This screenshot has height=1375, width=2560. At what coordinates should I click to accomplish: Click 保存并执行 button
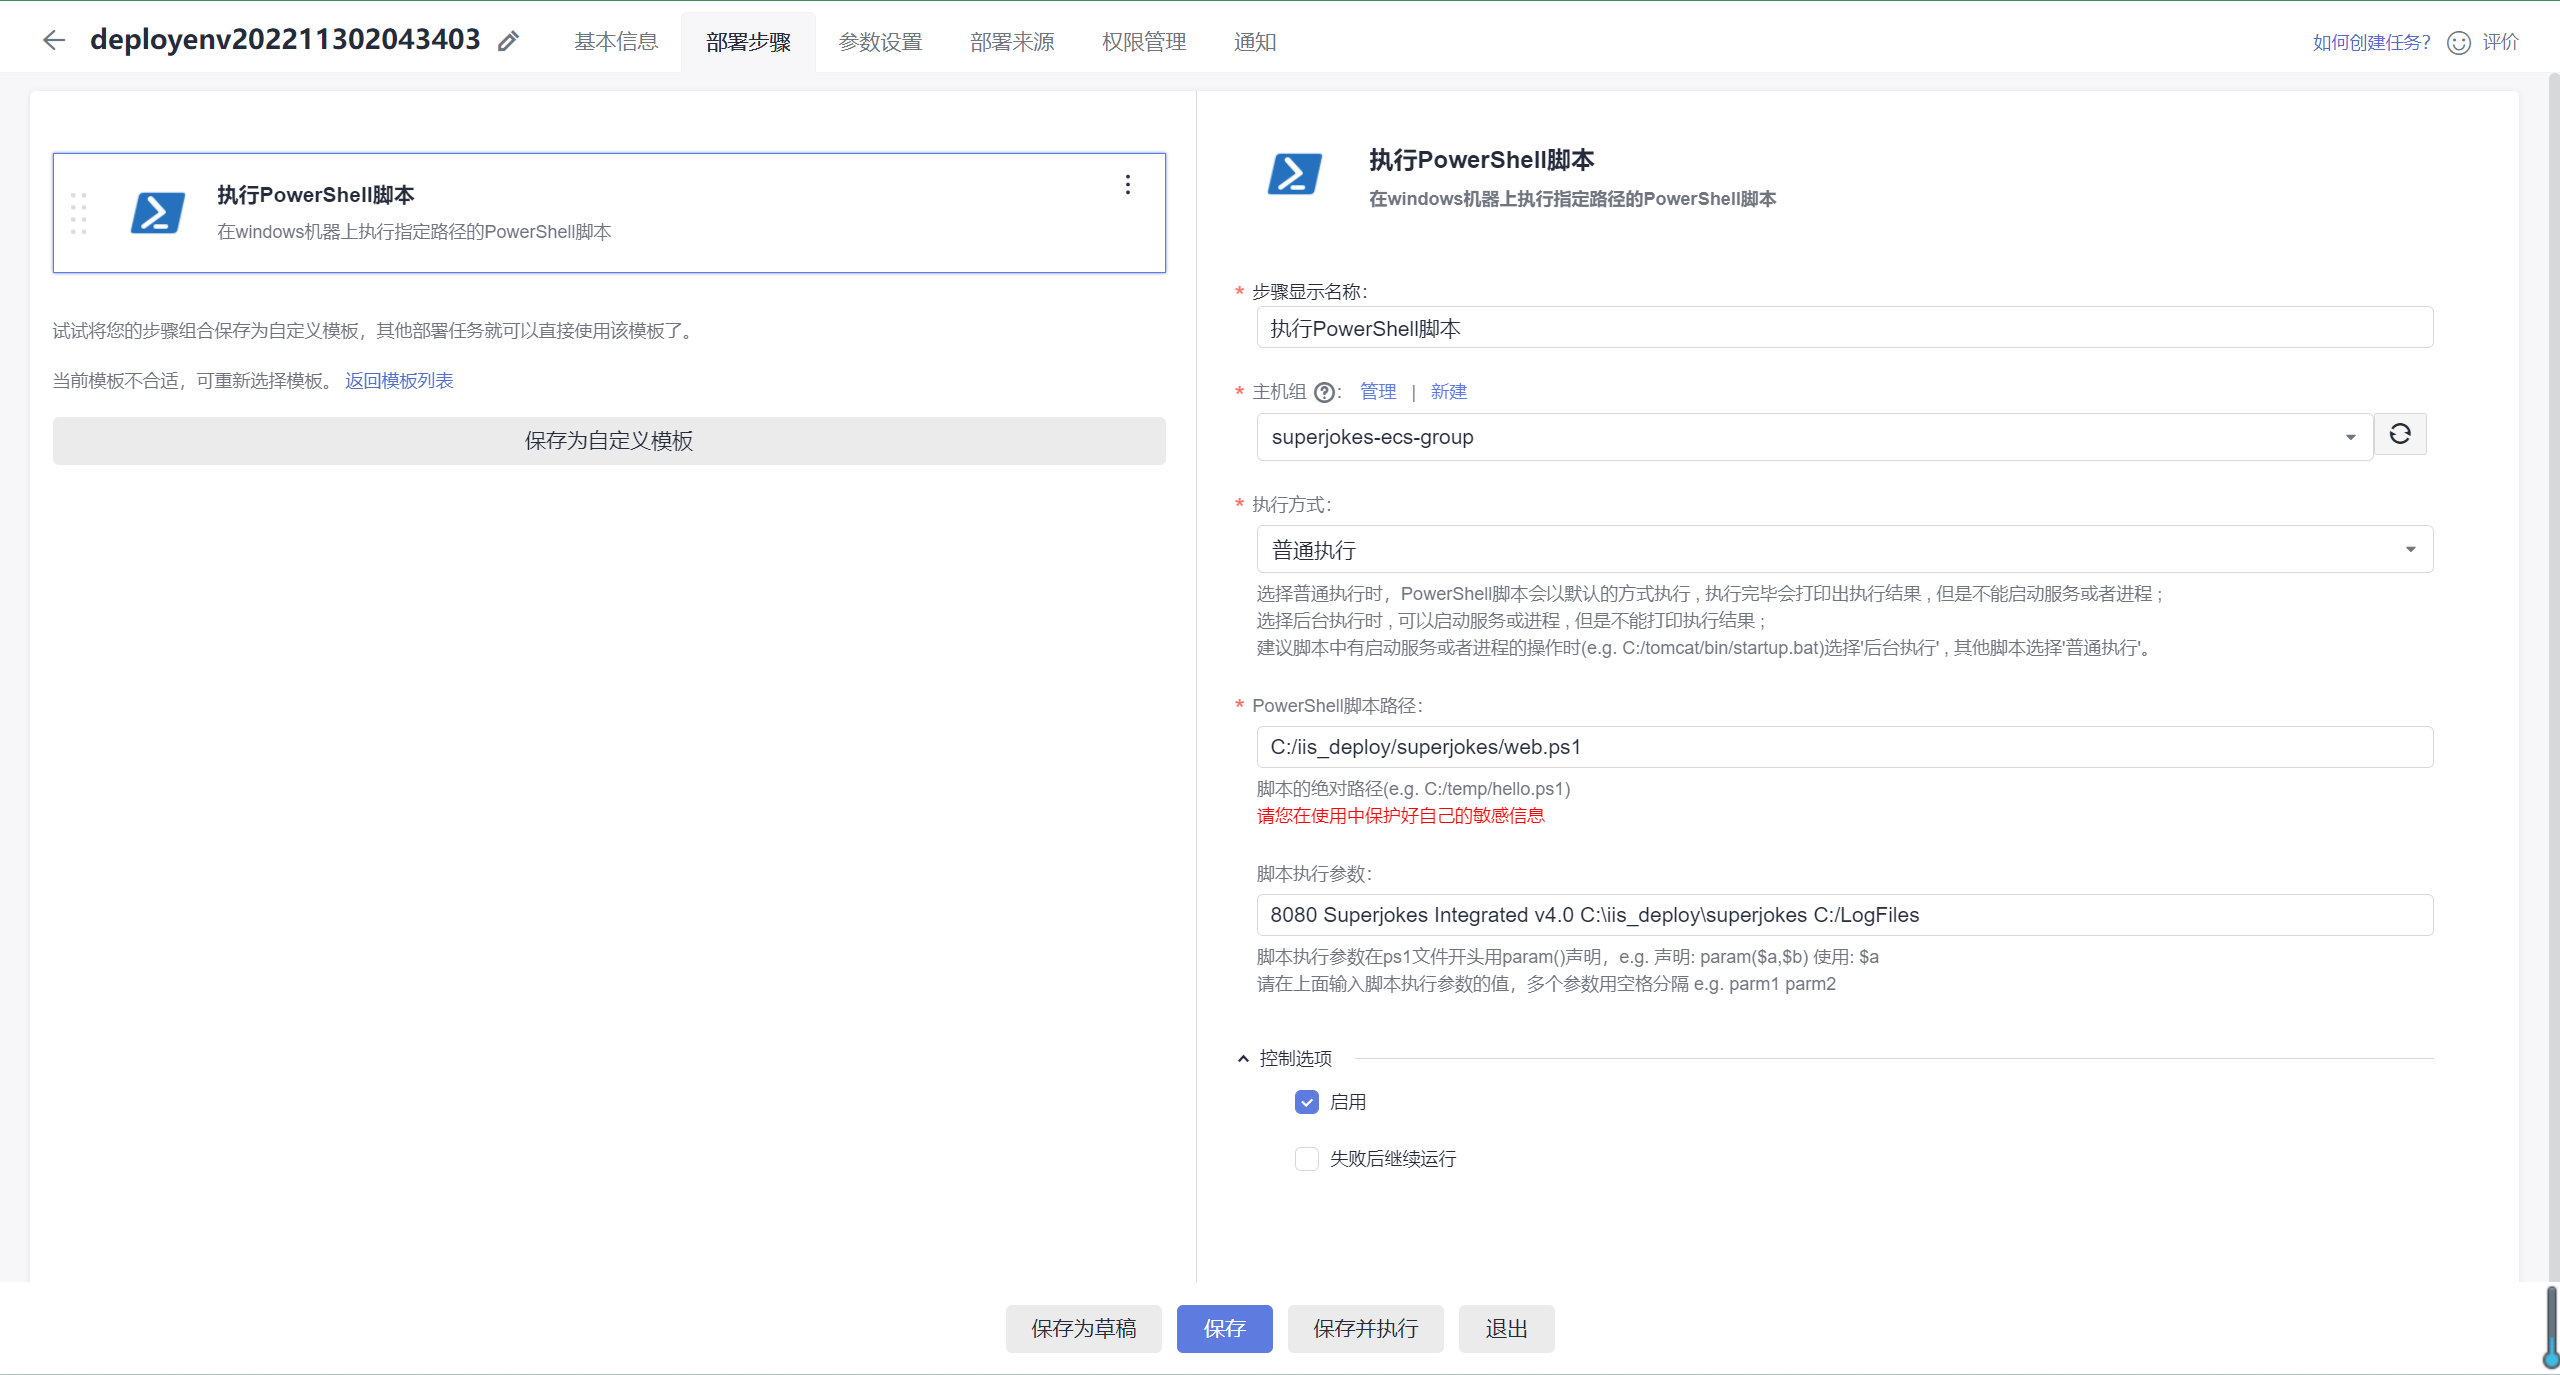[x=1365, y=1328]
